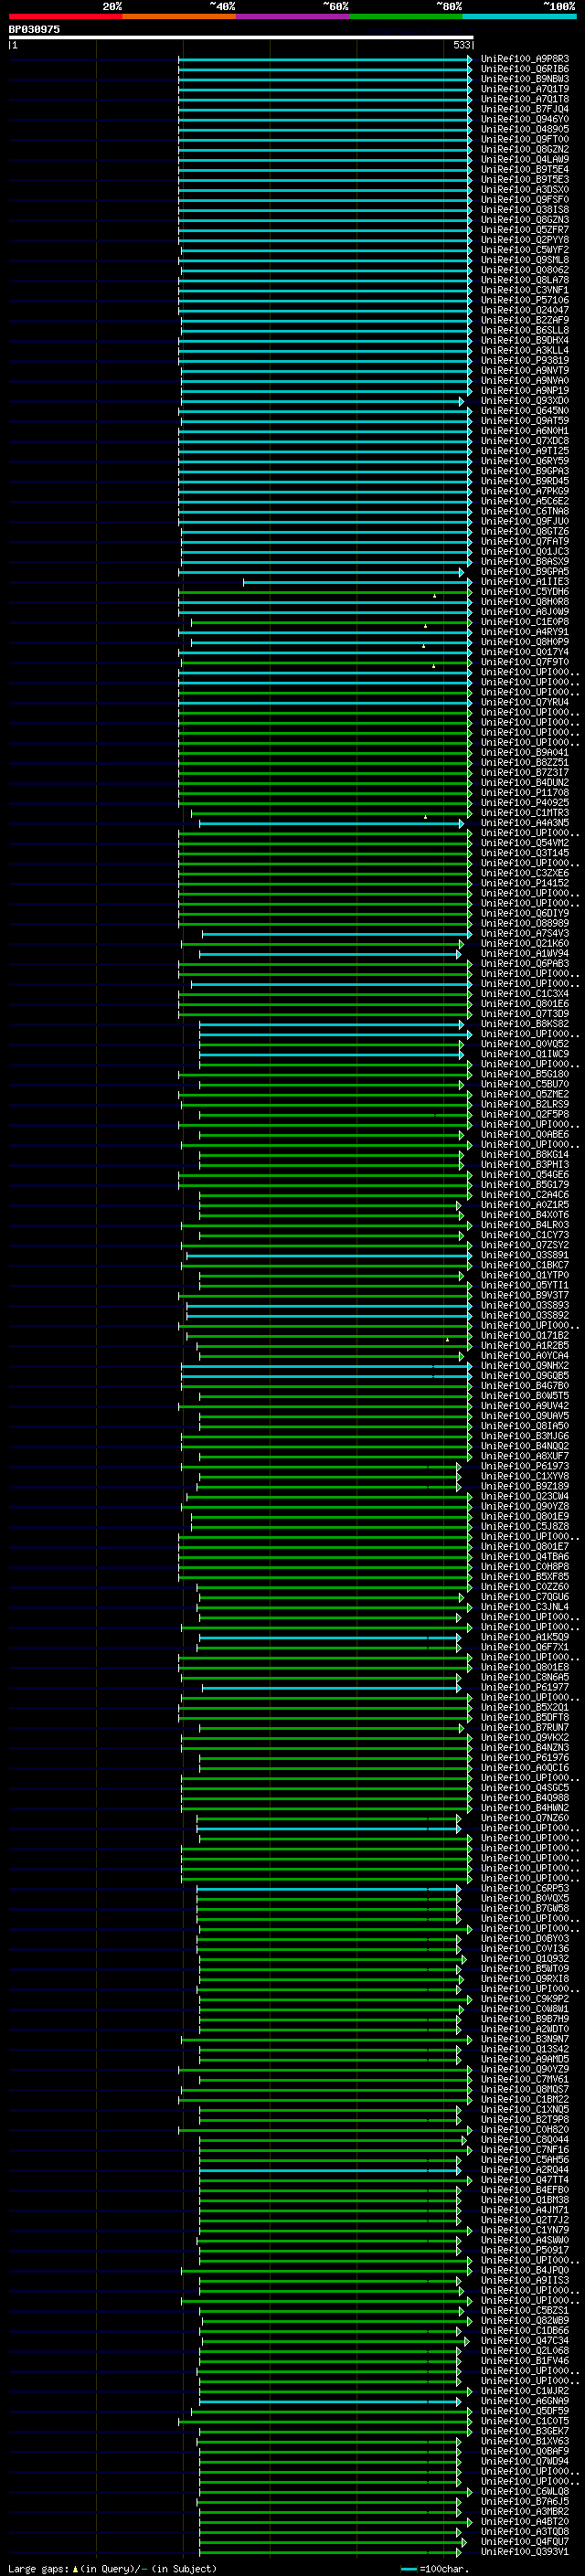The image size is (585, 2576).
Task: Click the UniRef100_P61977 label
Action: click(x=525, y=1688)
